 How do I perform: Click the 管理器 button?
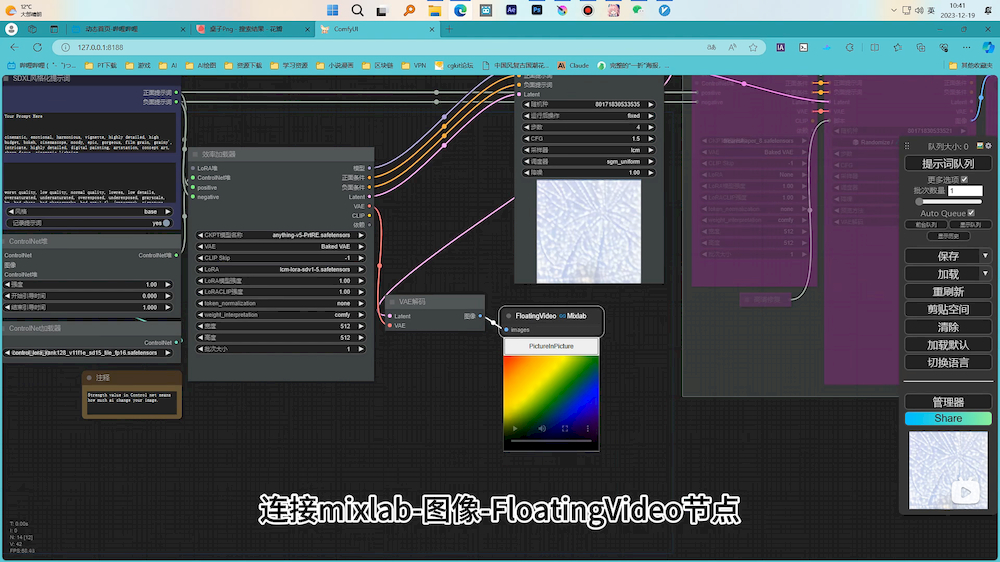tap(947, 401)
